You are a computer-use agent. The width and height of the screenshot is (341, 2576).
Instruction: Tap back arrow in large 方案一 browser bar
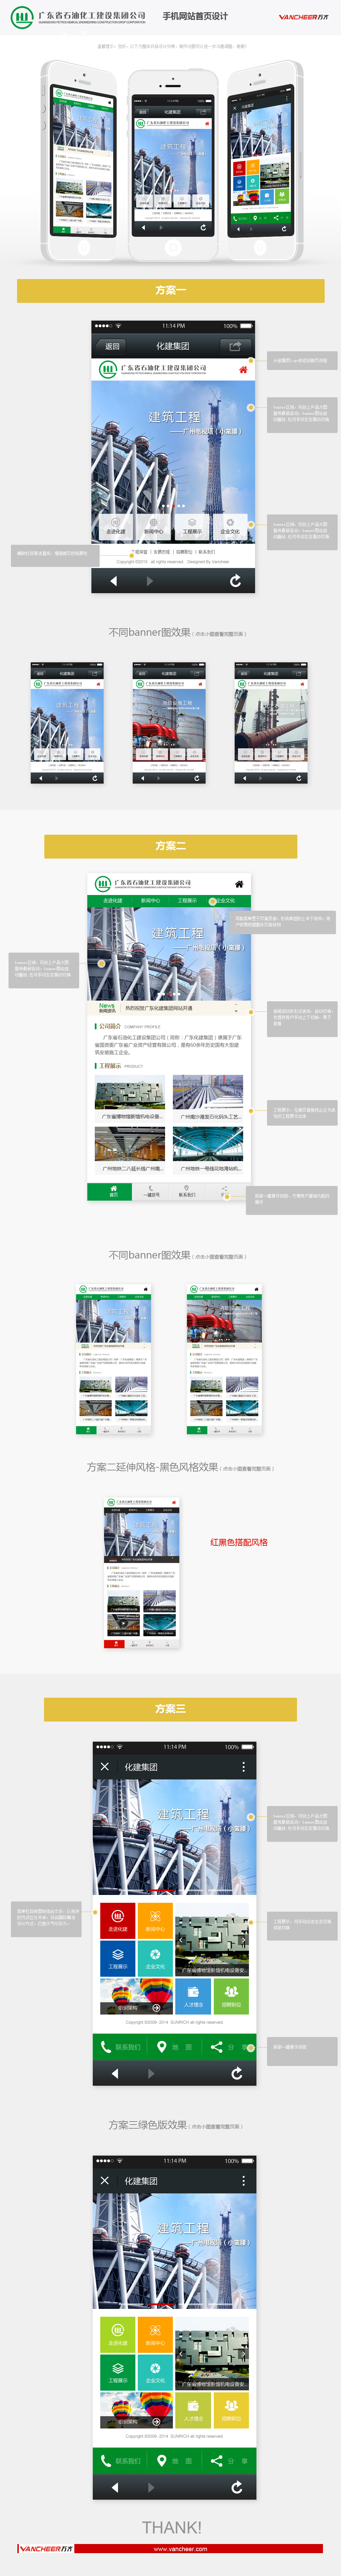pos(113,580)
